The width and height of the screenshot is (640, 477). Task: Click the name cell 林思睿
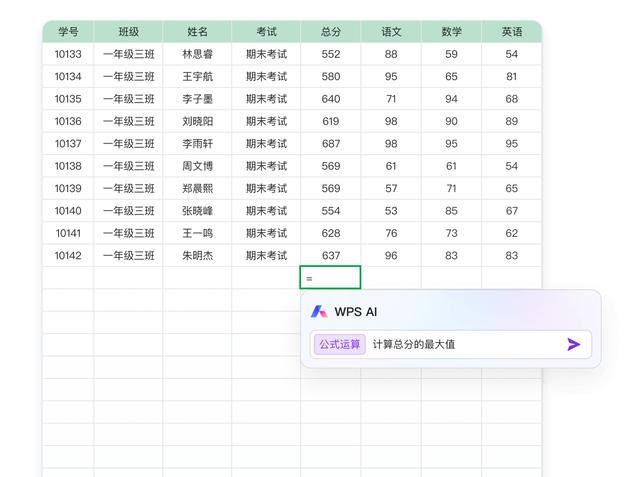(197, 54)
